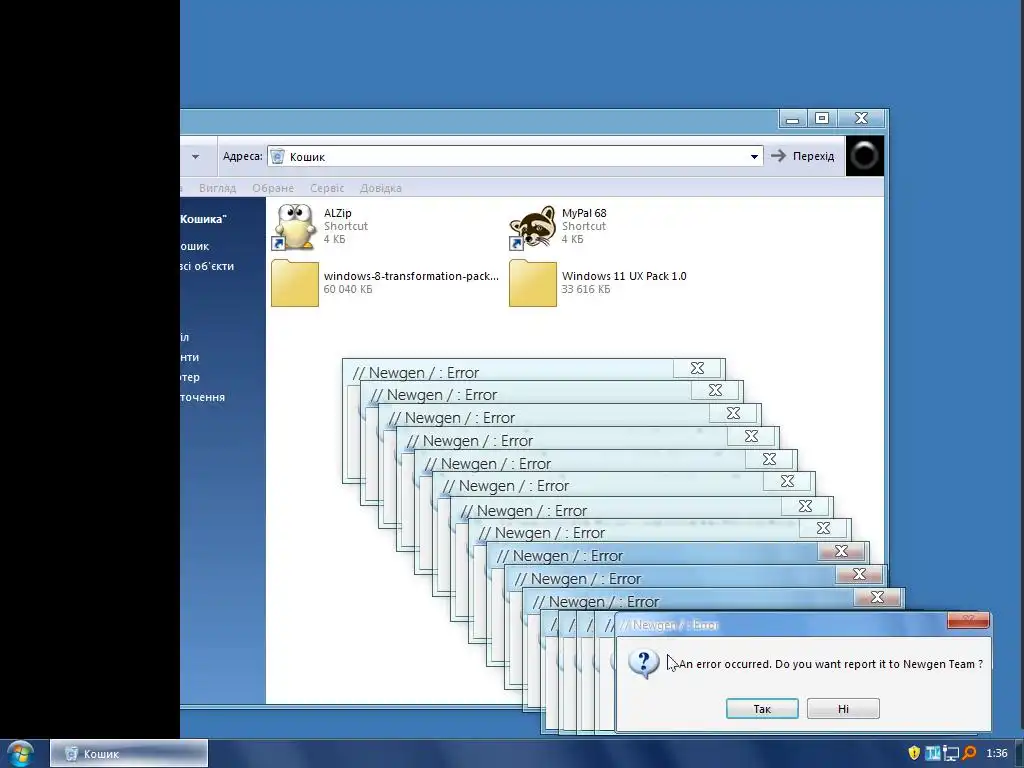
Task: Click the blue tray icon next to the shield
Action: pyautogui.click(x=933, y=753)
